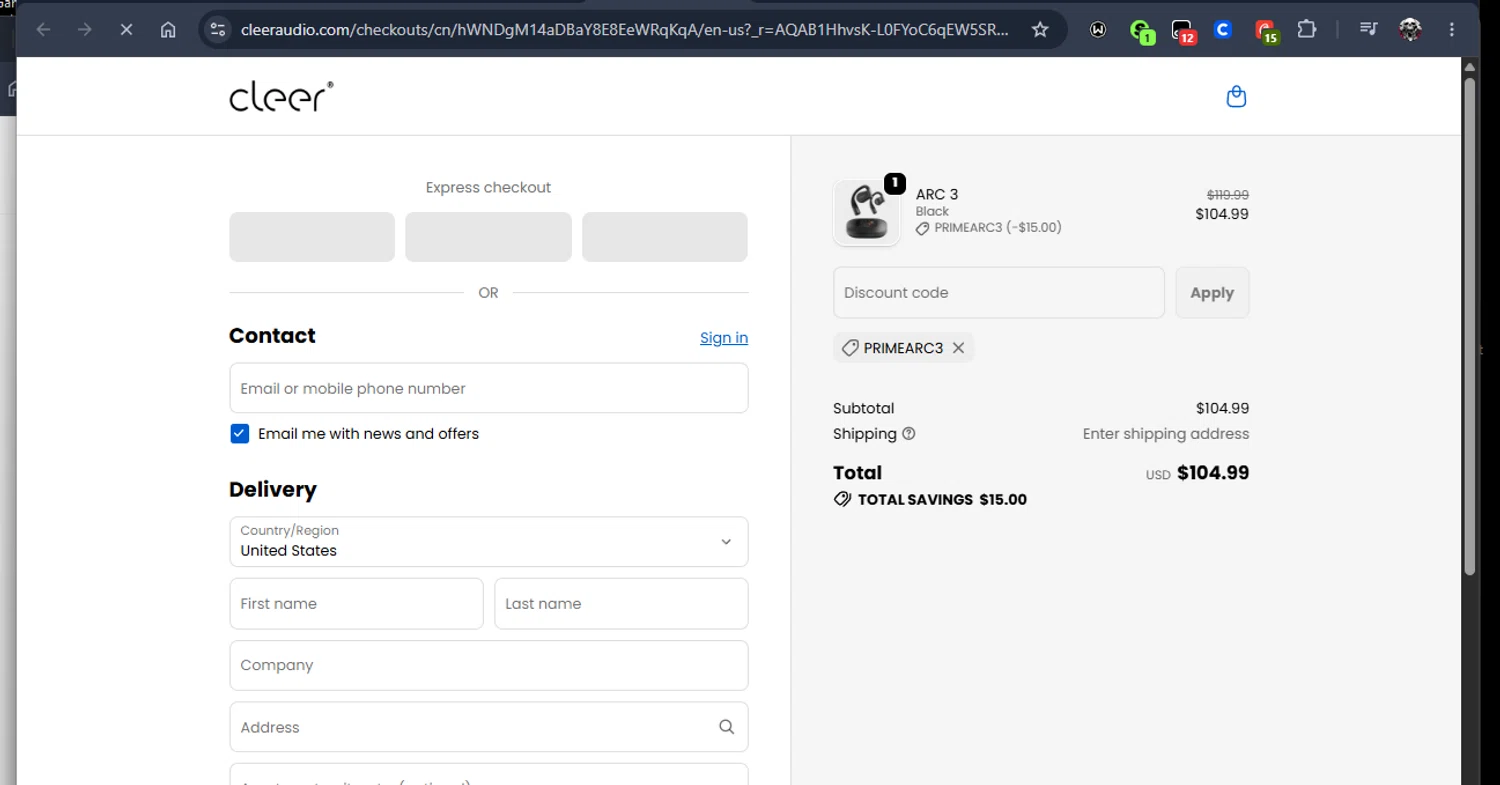Open the Country/Region dropdown

488,542
